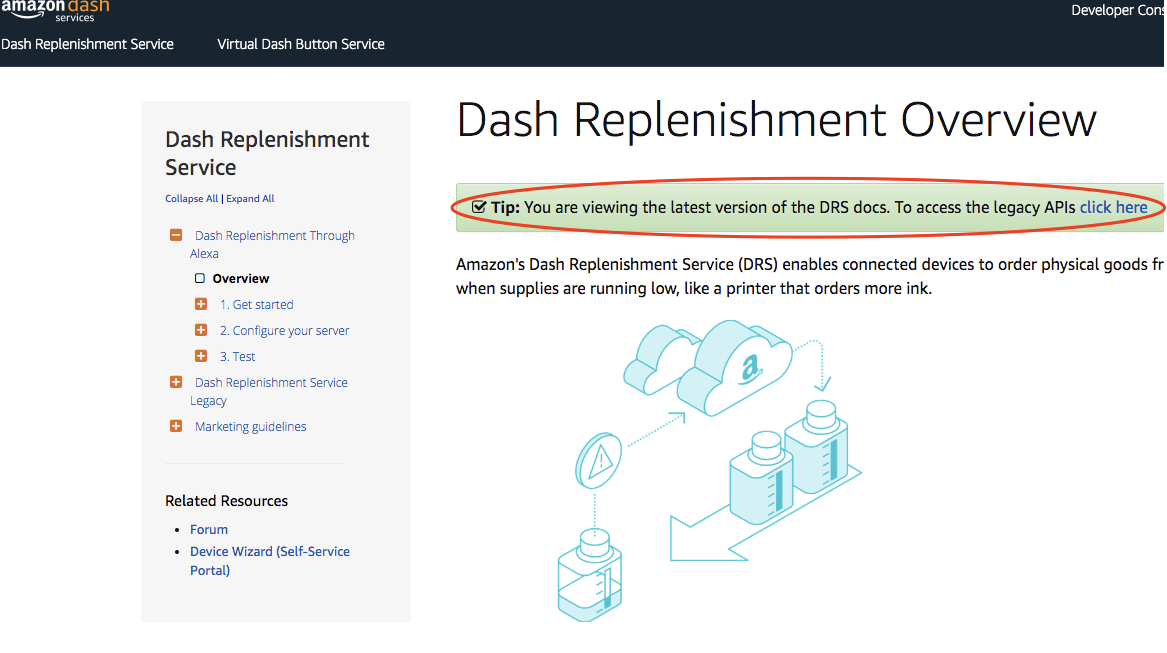This screenshot has height=653, width=1167.
Task: Open Virtual Dash Button Service nav tab
Action: (301, 44)
